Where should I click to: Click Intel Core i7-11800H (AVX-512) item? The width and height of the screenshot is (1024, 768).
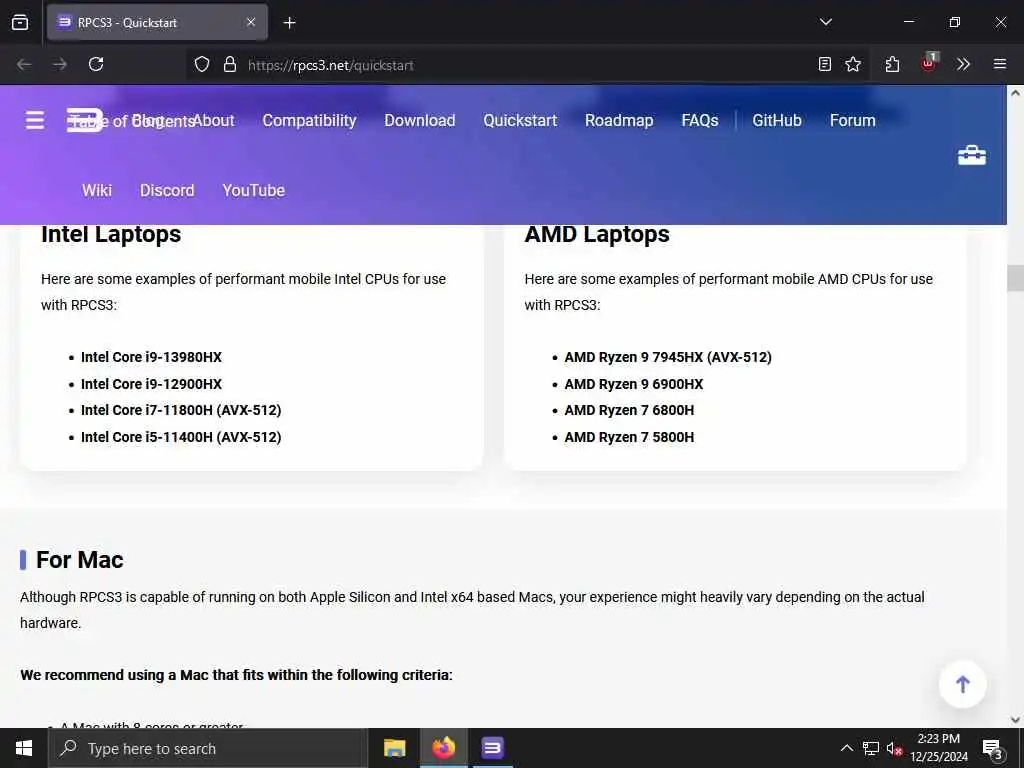click(x=181, y=410)
